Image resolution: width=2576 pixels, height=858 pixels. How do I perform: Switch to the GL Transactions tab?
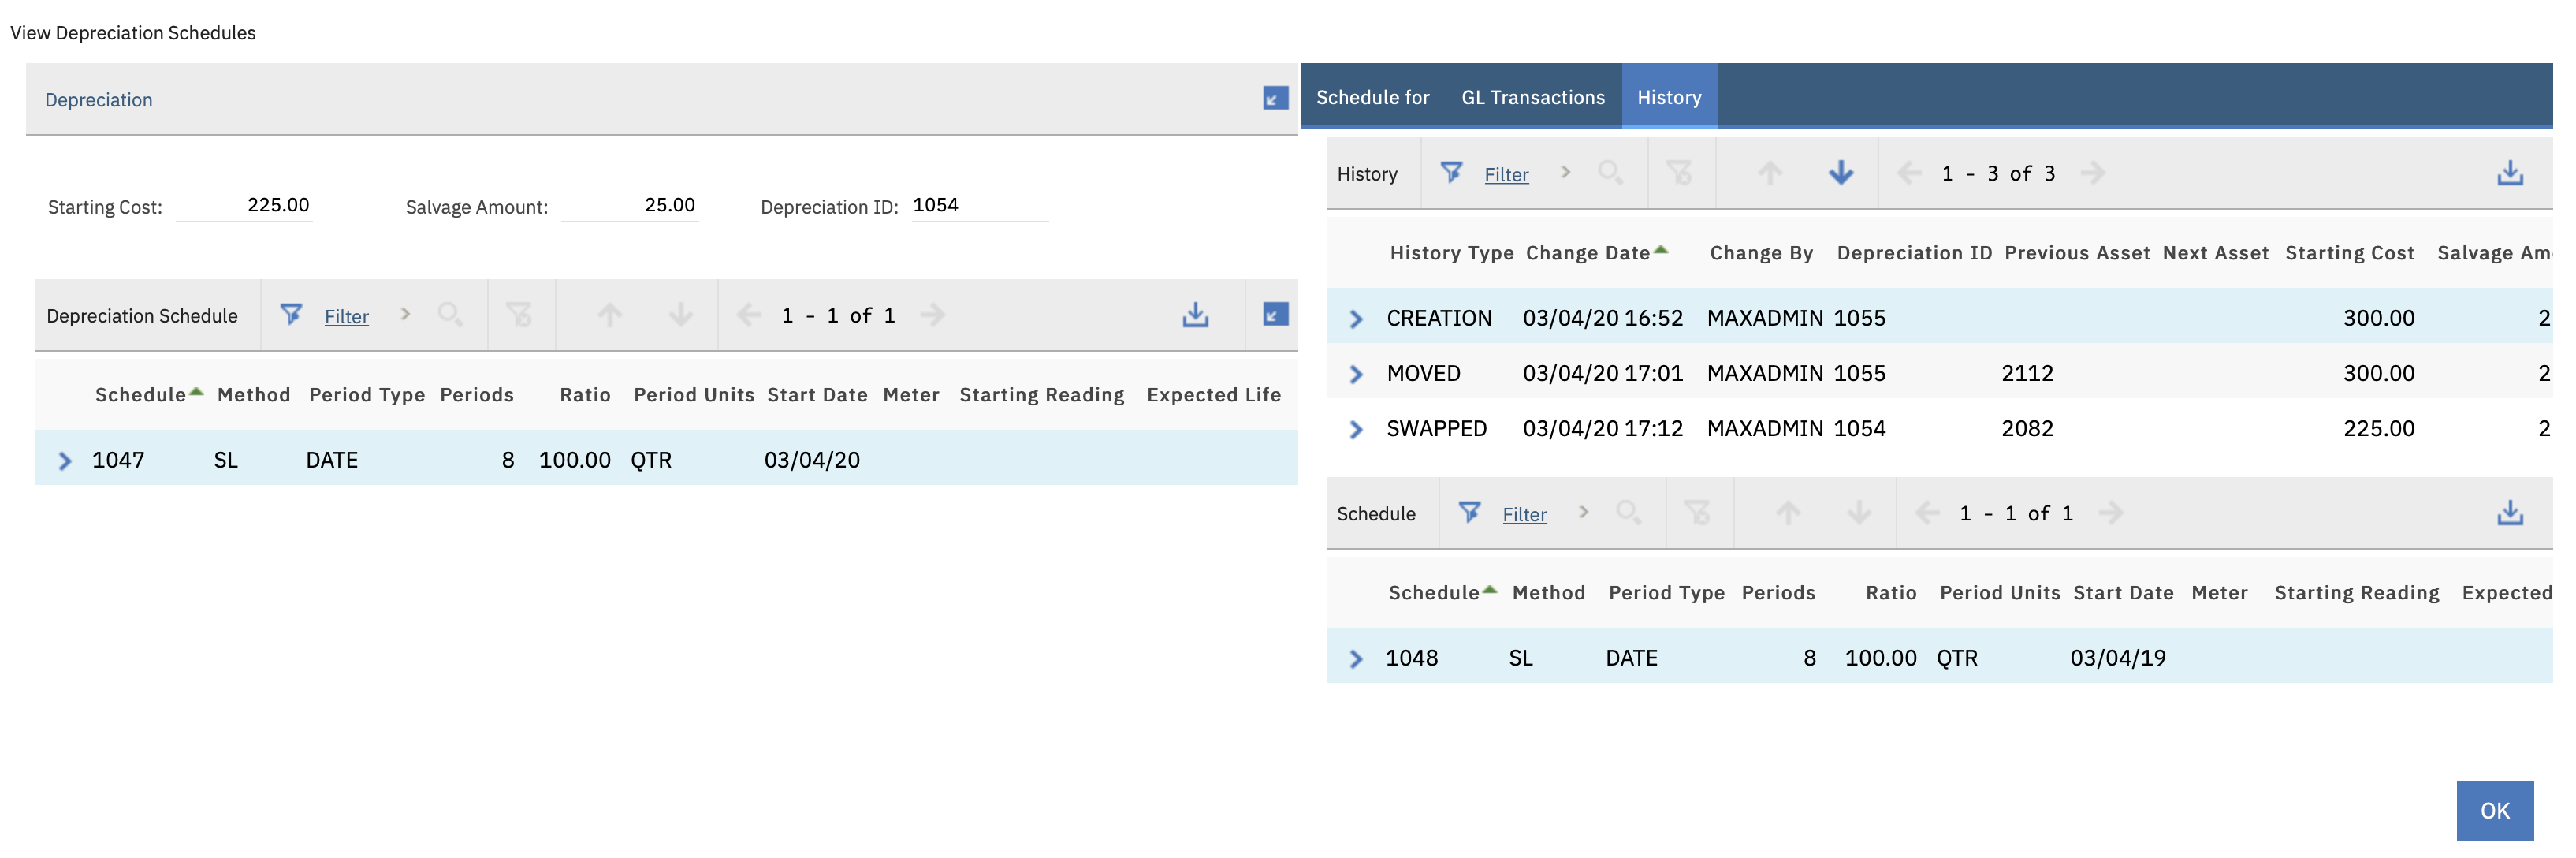pos(1532,97)
